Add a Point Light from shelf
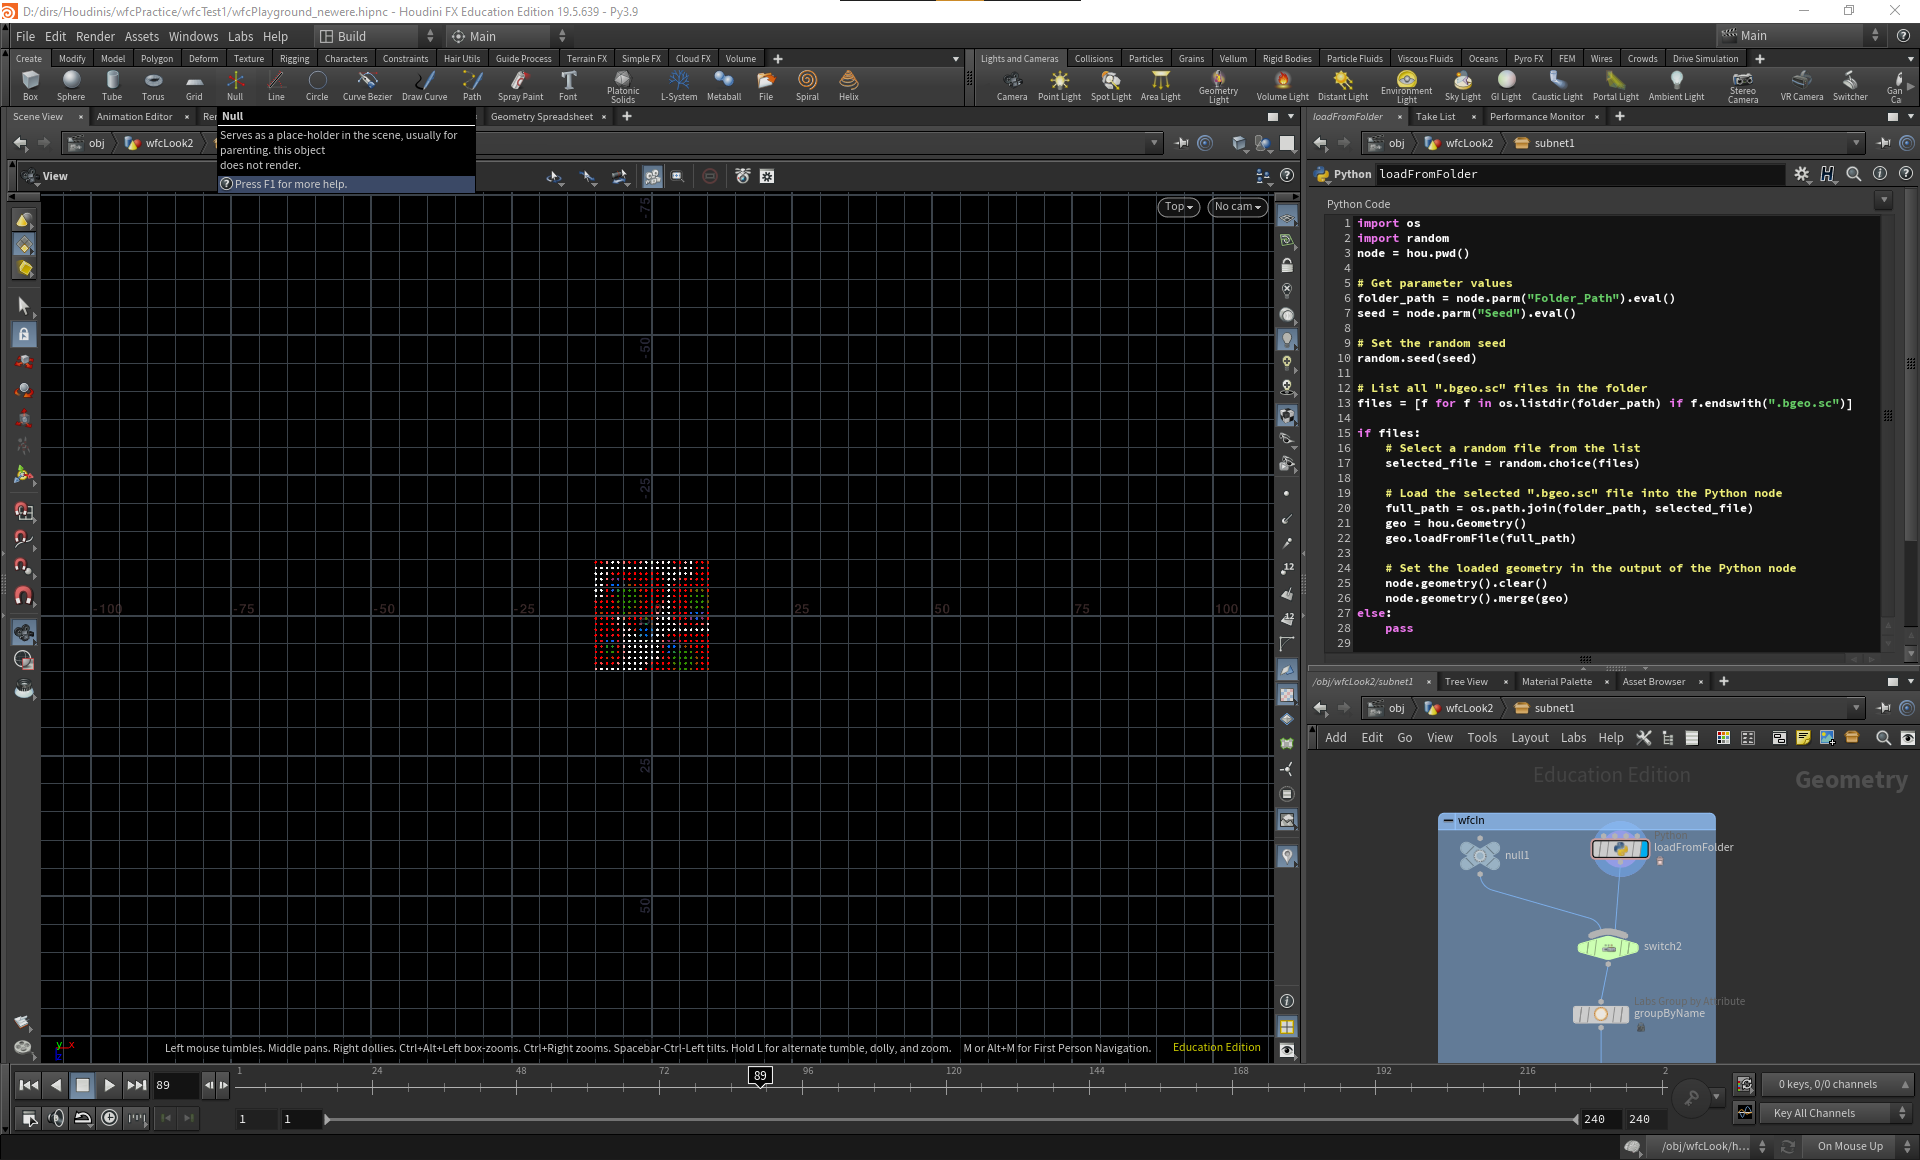This screenshot has width=1920, height=1160. click(x=1059, y=85)
